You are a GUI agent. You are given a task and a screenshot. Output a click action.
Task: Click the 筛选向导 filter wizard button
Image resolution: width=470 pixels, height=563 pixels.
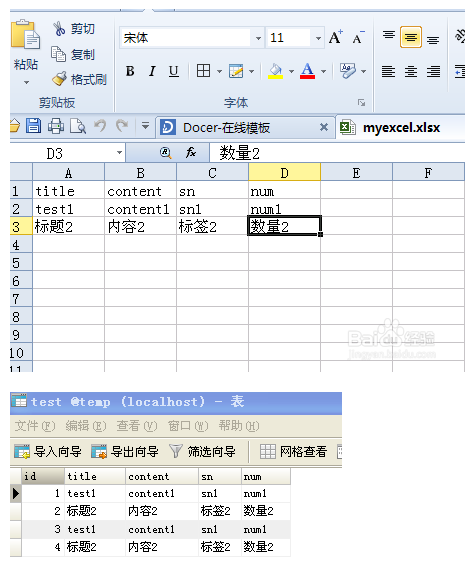(x=203, y=451)
